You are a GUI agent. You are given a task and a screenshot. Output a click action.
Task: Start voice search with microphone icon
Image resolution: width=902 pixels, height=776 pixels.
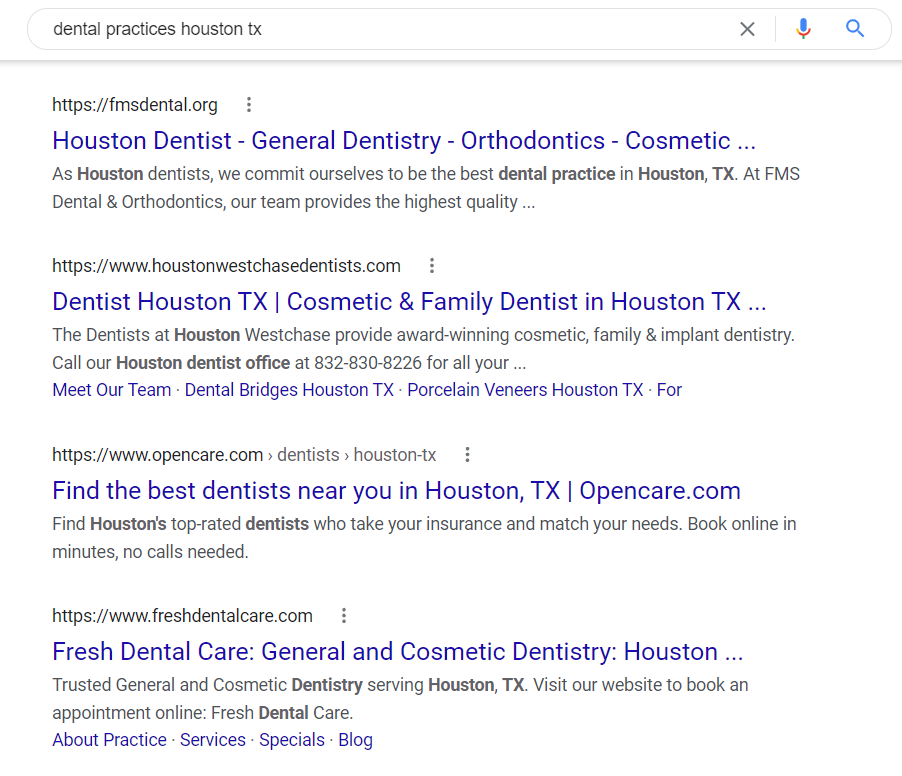tap(803, 29)
